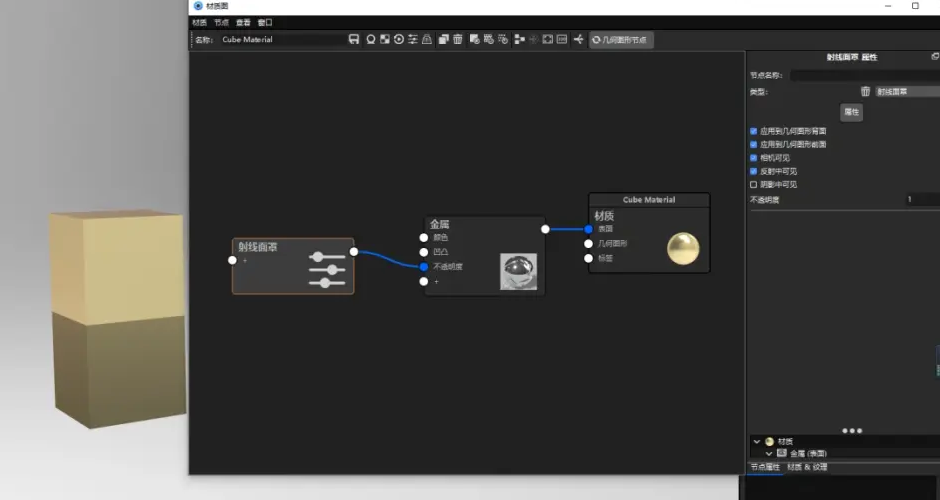Switch to the 节点属性 tab
Screen dimensions: 940x500
(x=766, y=467)
